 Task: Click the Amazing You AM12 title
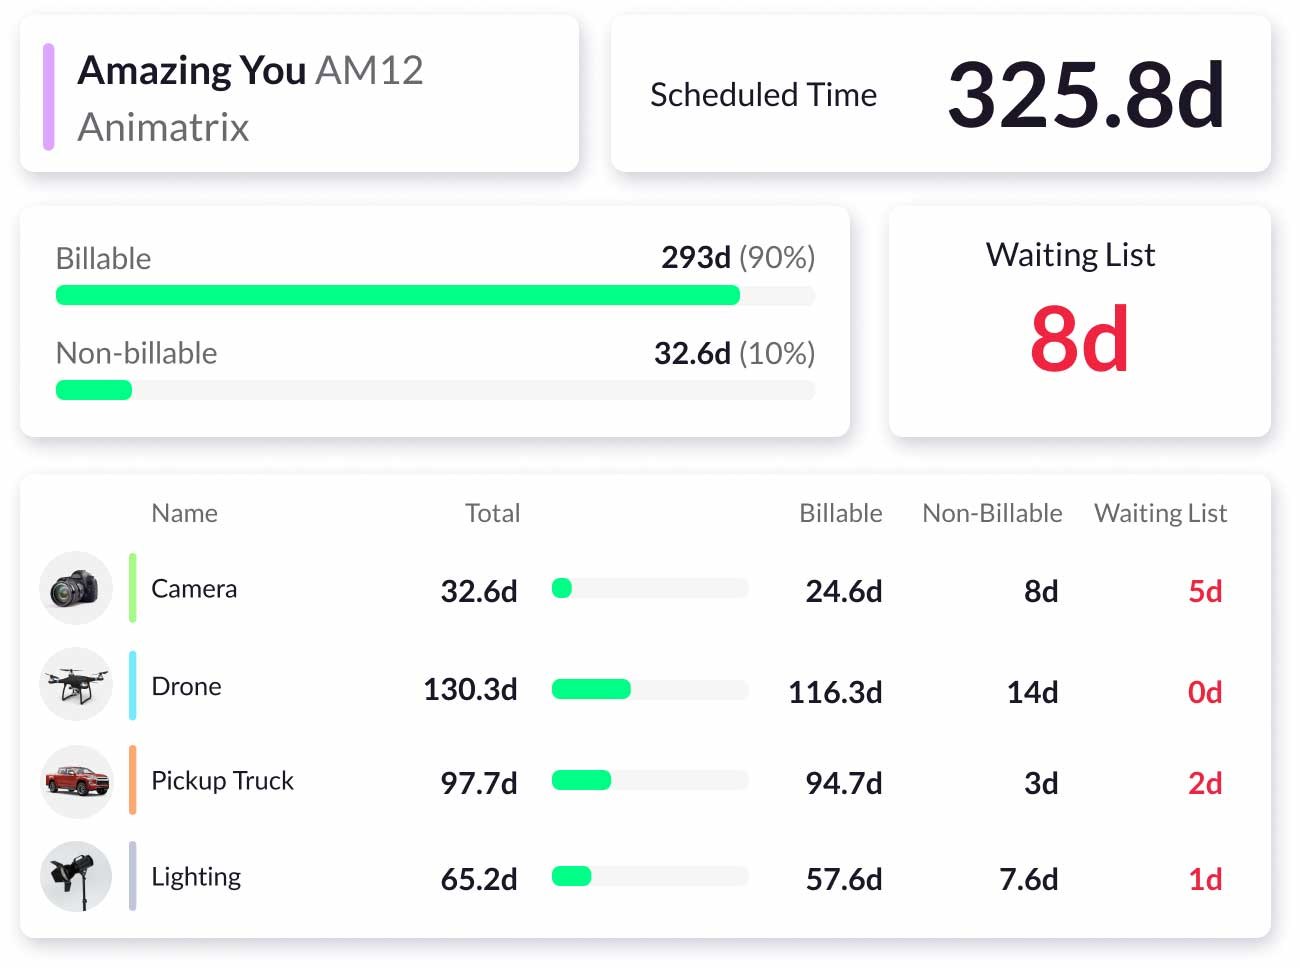[x=251, y=70]
